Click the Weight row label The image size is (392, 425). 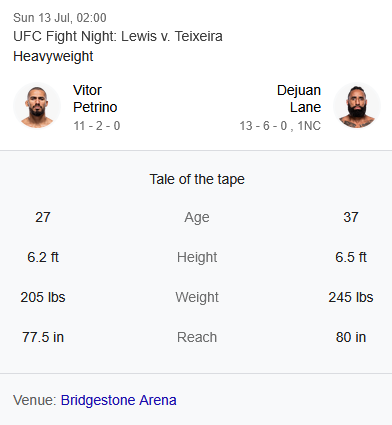pyautogui.click(x=197, y=297)
